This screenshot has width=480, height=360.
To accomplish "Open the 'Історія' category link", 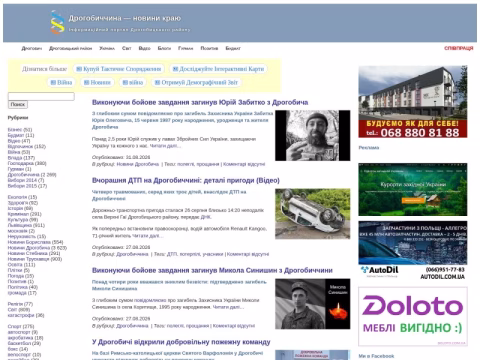I will point(15,208).
